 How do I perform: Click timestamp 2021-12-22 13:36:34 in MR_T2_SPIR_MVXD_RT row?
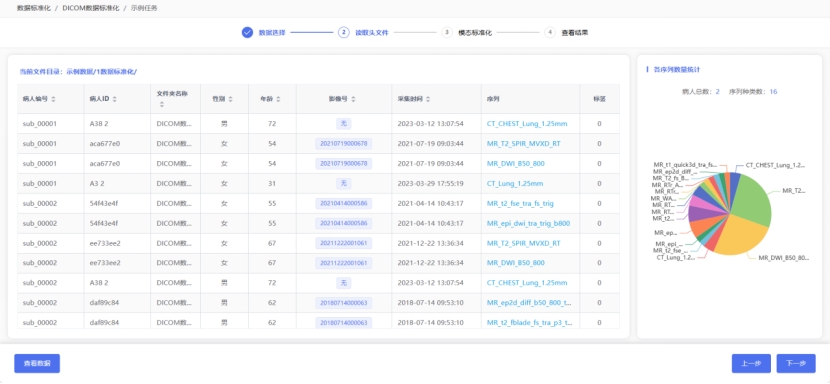click(x=430, y=243)
